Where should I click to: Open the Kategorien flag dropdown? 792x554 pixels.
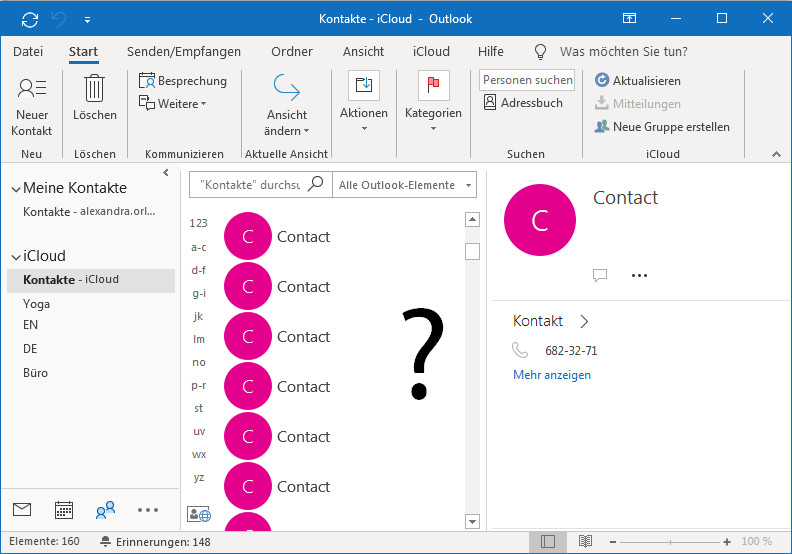click(x=433, y=102)
